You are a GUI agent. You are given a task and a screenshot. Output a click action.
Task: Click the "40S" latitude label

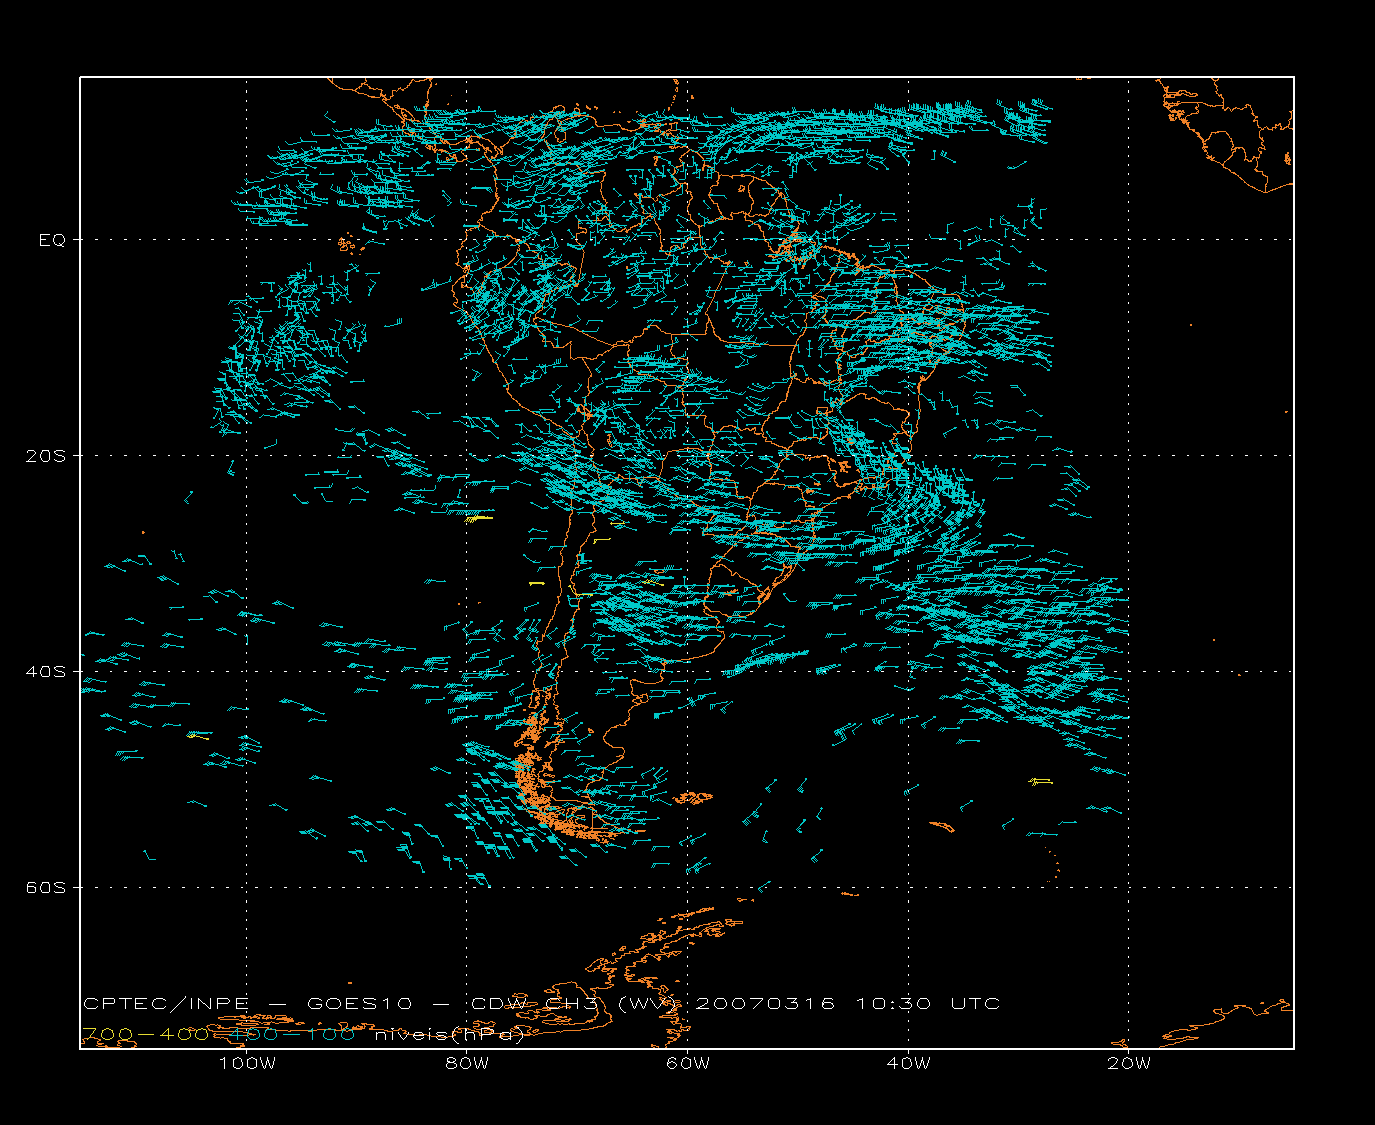point(45,672)
